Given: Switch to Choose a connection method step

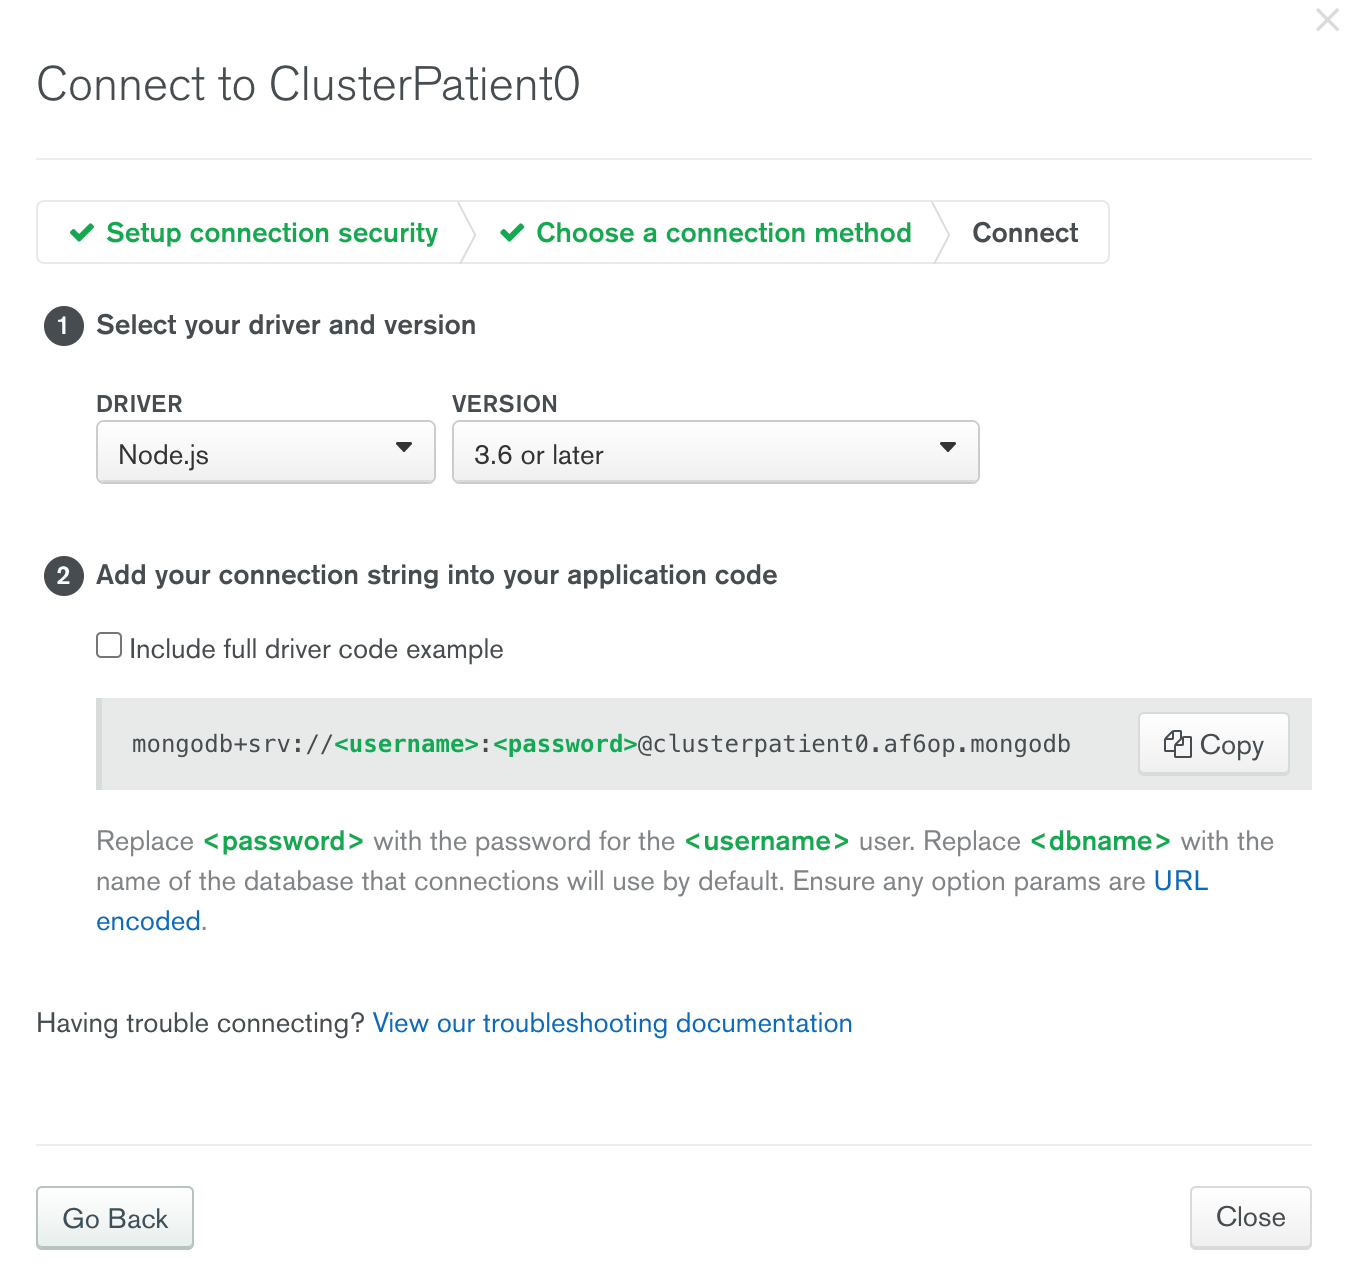Looking at the screenshot, I should tap(723, 233).
